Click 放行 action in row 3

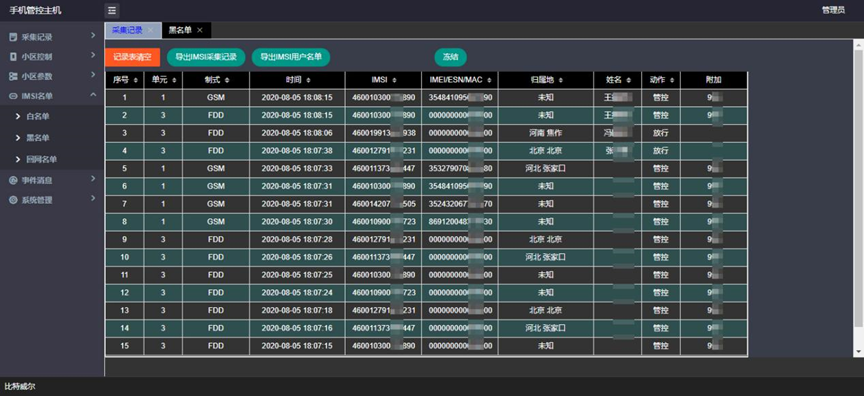[x=661, y=133]
